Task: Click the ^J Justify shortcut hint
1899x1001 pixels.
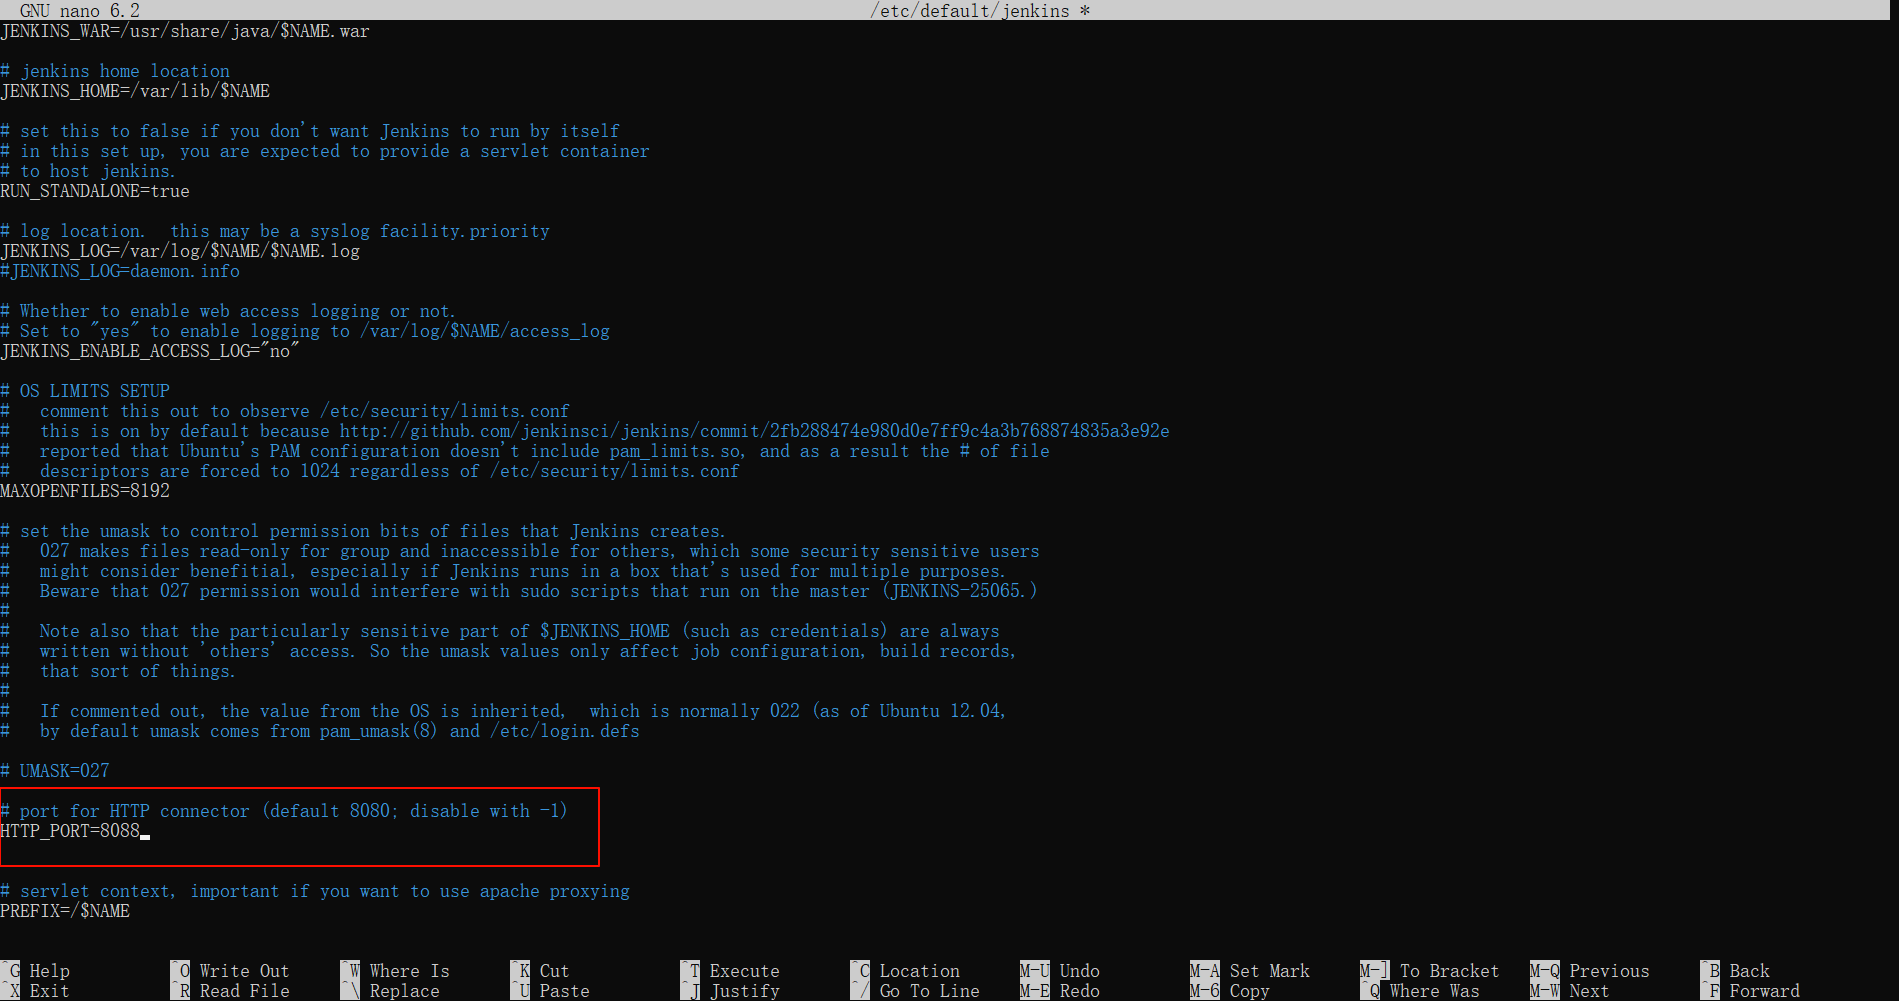Action: (x=730, y=991)
